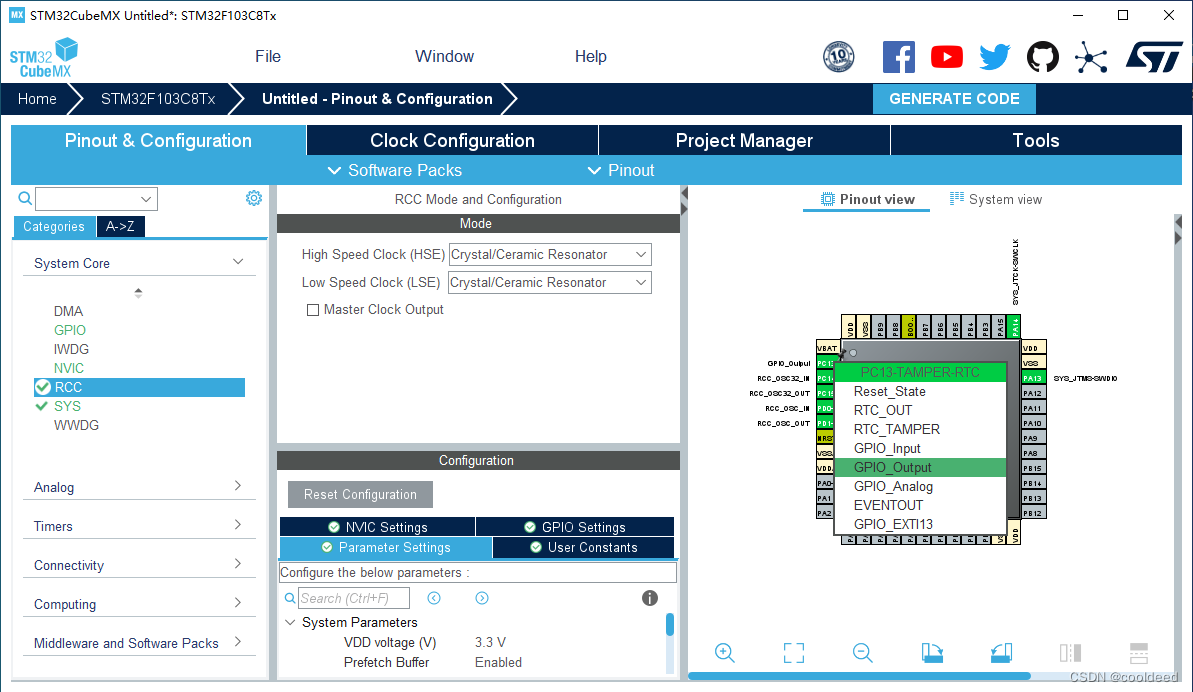Open the ST community network icon
Screen dimensions: 1193x692
click(1091, 57)
